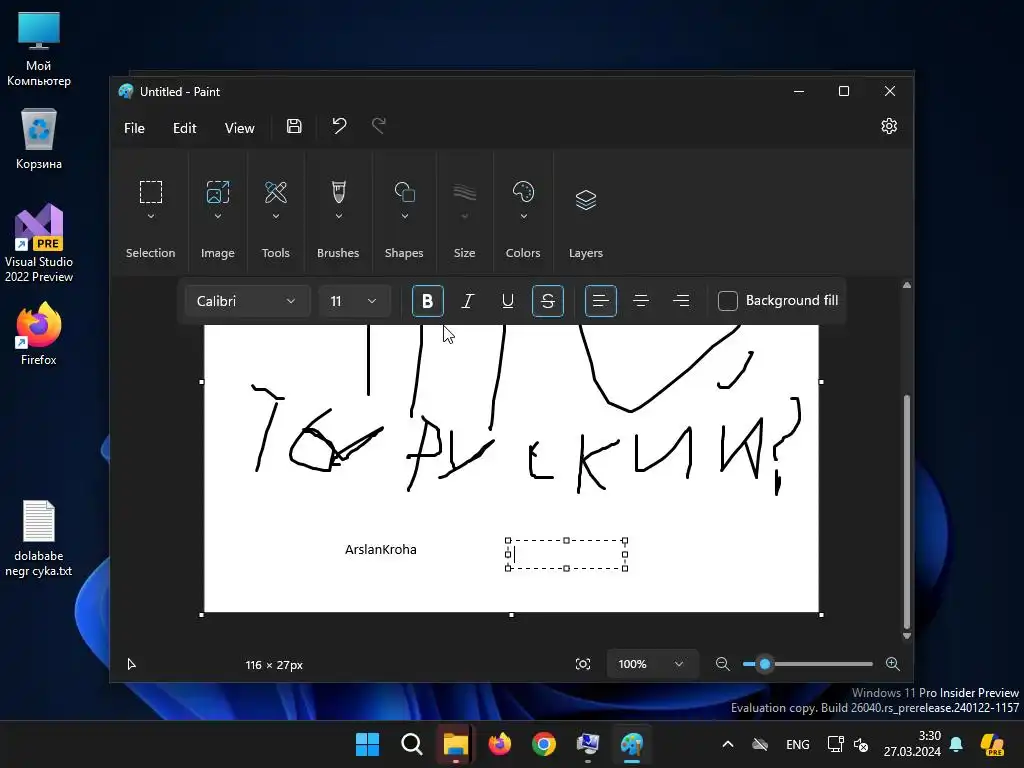Open the notifications bell
The image size is (1024, 768).
coord(956,744)
